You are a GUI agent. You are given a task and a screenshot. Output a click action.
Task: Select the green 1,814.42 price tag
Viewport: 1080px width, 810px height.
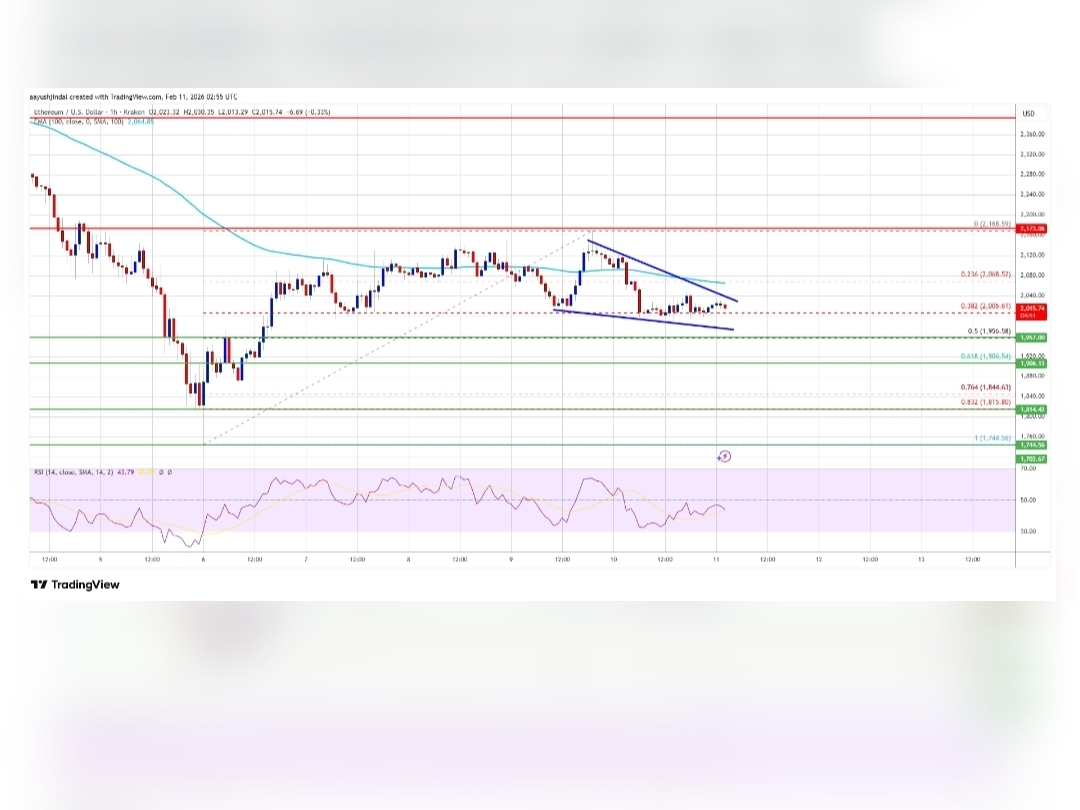(x=1031, y=409)
